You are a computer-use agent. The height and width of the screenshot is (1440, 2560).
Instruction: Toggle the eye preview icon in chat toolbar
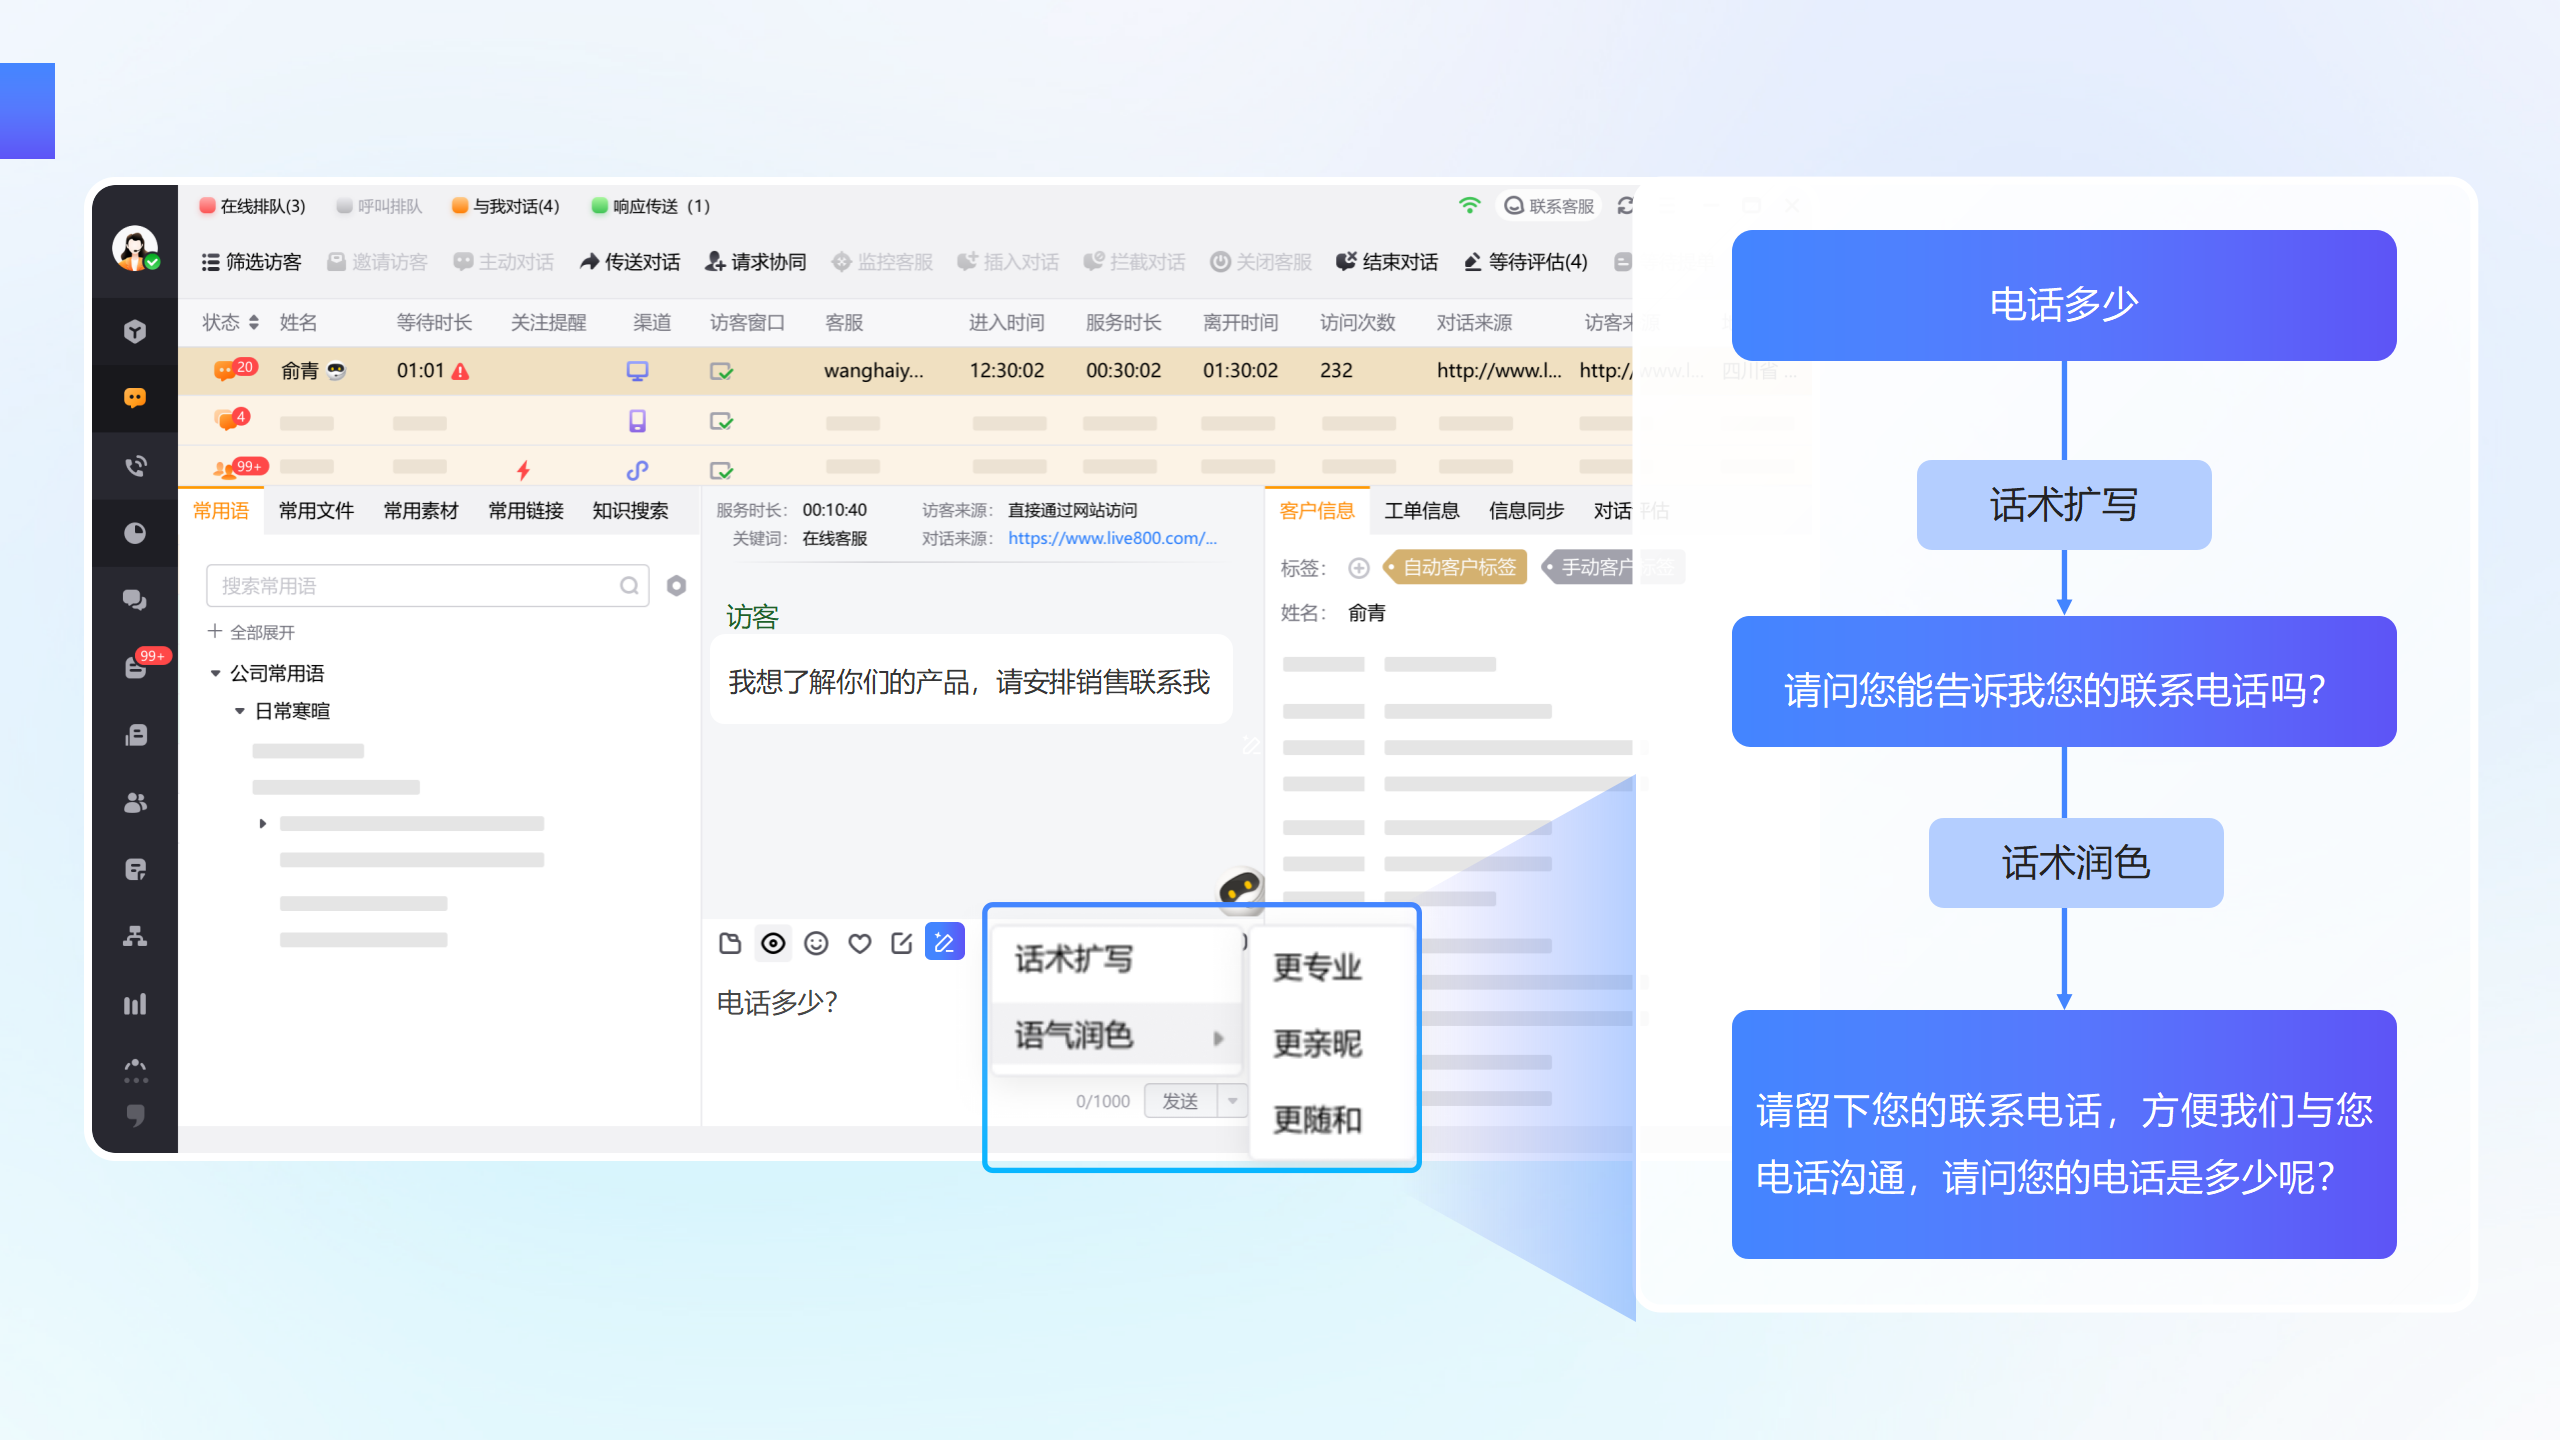point(773,943)
